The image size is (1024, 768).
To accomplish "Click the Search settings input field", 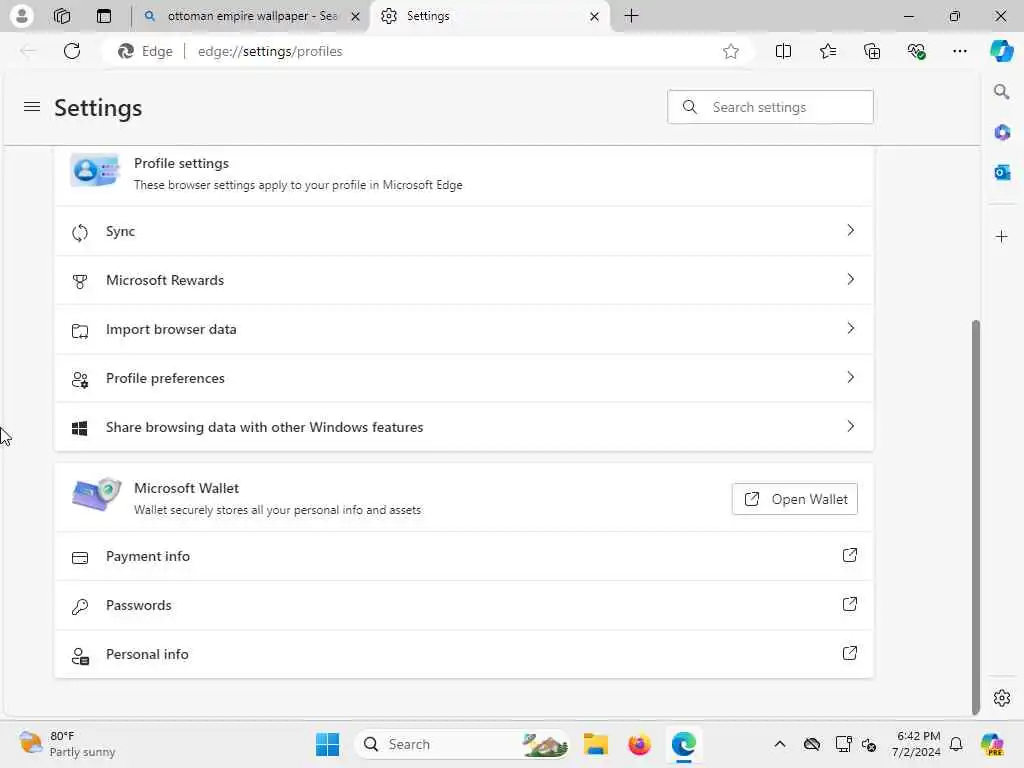I will click(x=770, y=107).
